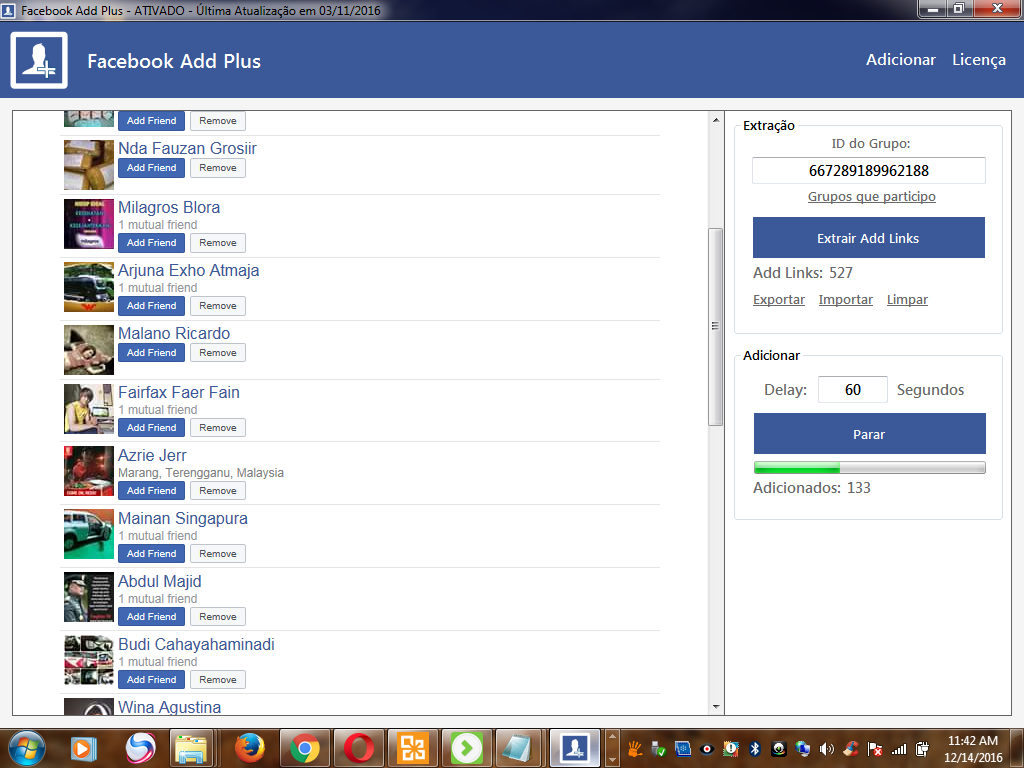Click Mainan Singapura profile thumbnail
Screen dimensions: 1024x768
pyautogui.click(x=89, y=534)
